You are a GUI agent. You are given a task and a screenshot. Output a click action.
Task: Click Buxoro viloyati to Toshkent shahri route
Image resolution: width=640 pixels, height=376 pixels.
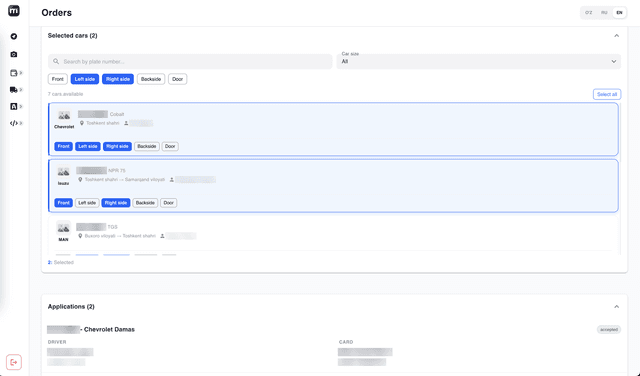coord(120,236)
